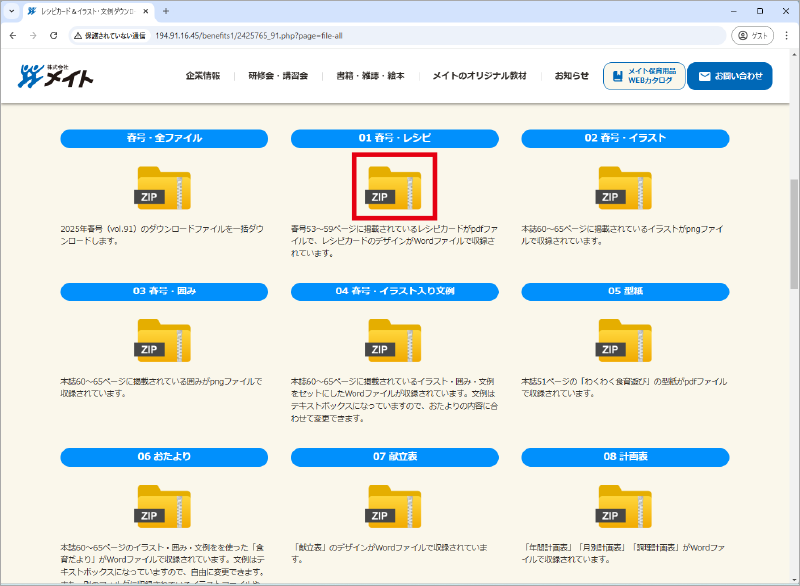
Task: Download the 02 春号・イラスト ZIP icon
Action: 625,188
